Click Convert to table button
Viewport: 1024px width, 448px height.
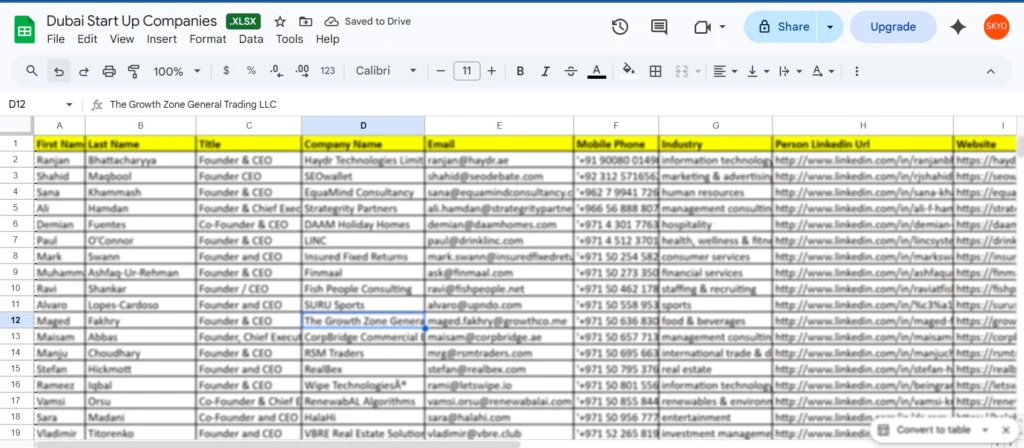coord(927,430)
